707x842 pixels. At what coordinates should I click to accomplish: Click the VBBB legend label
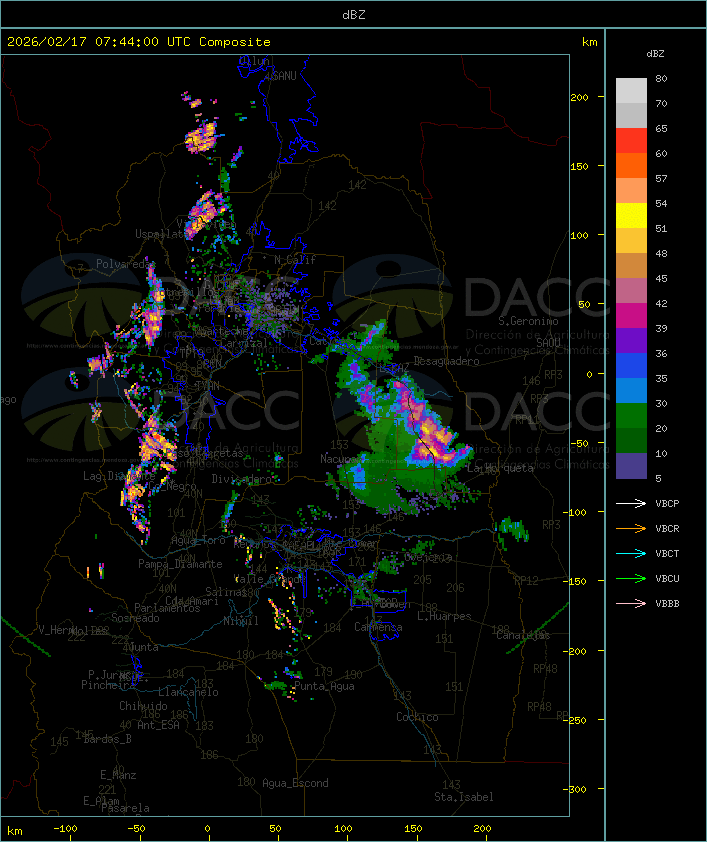point(667,604)
